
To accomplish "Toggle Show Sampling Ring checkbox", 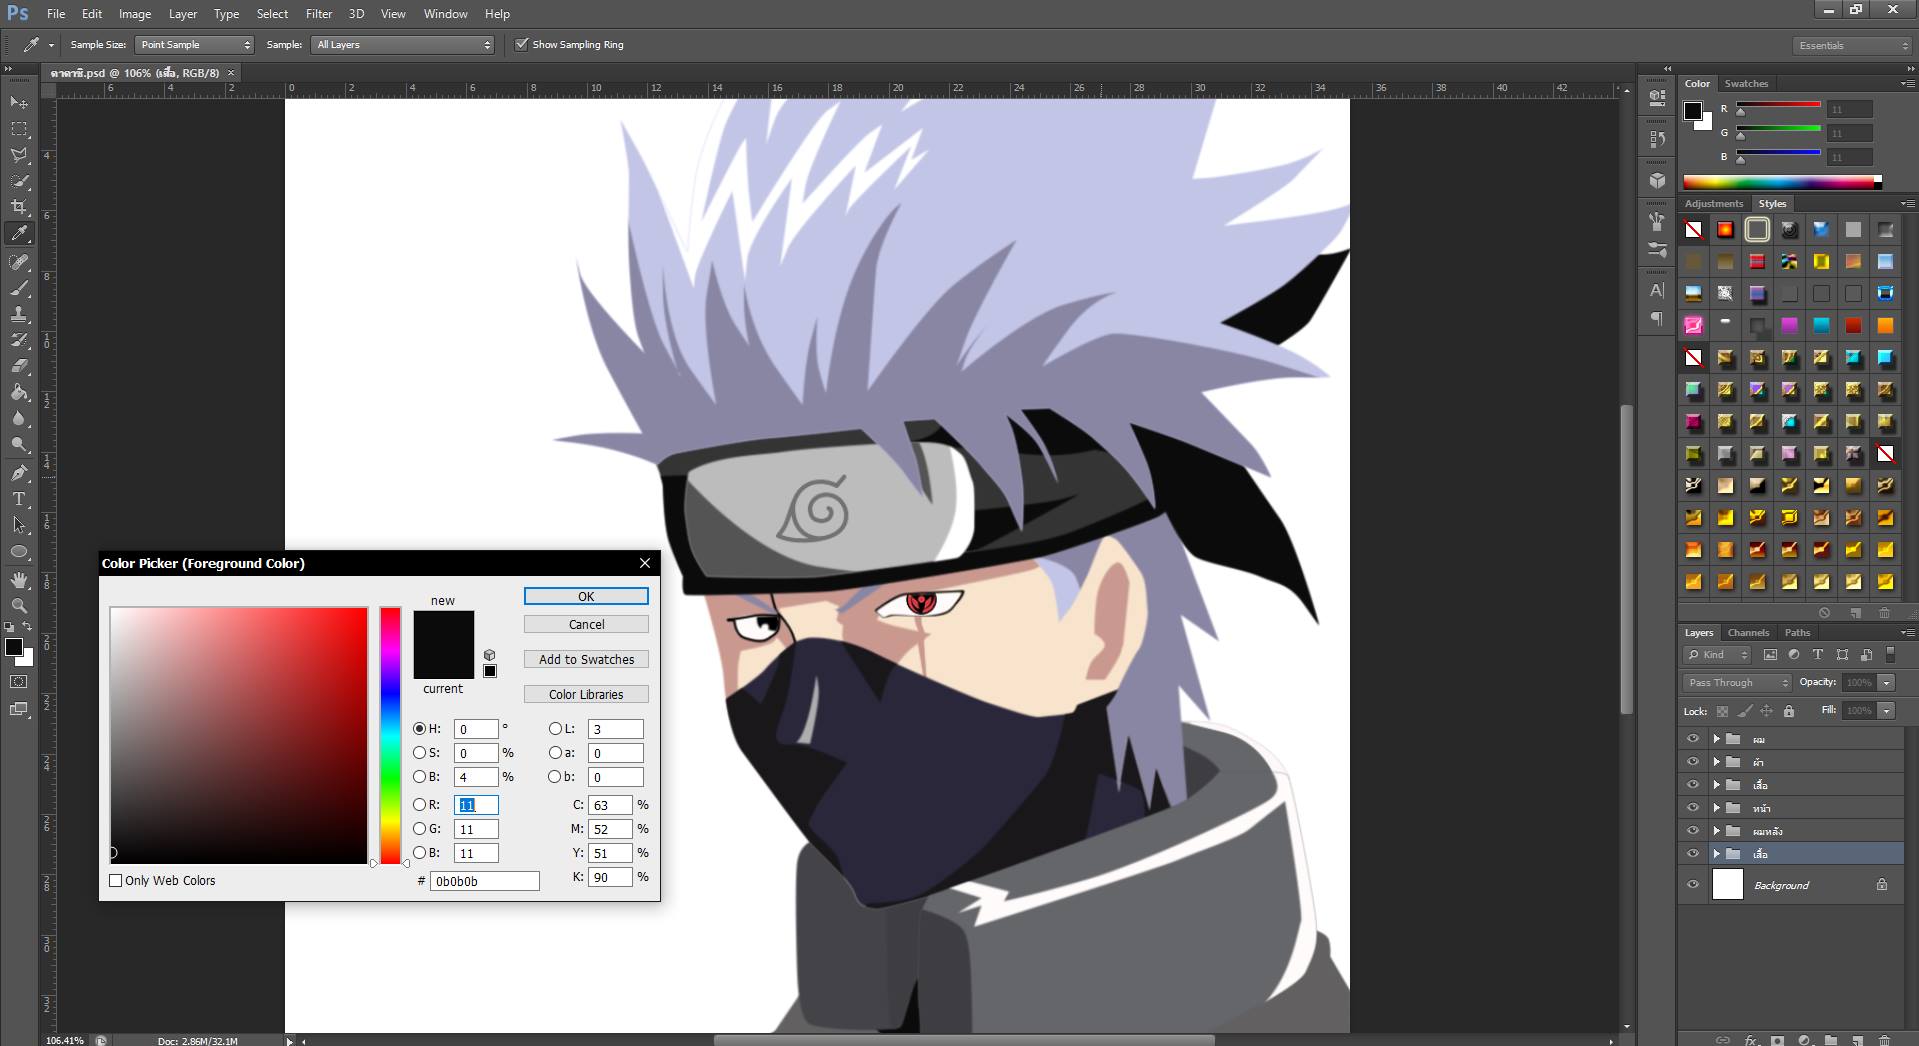I will (521, 44).
